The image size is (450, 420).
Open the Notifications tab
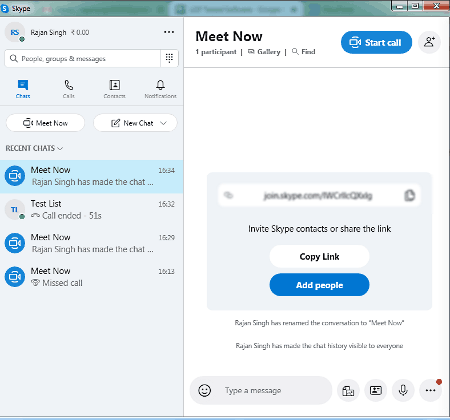point(160,89)
